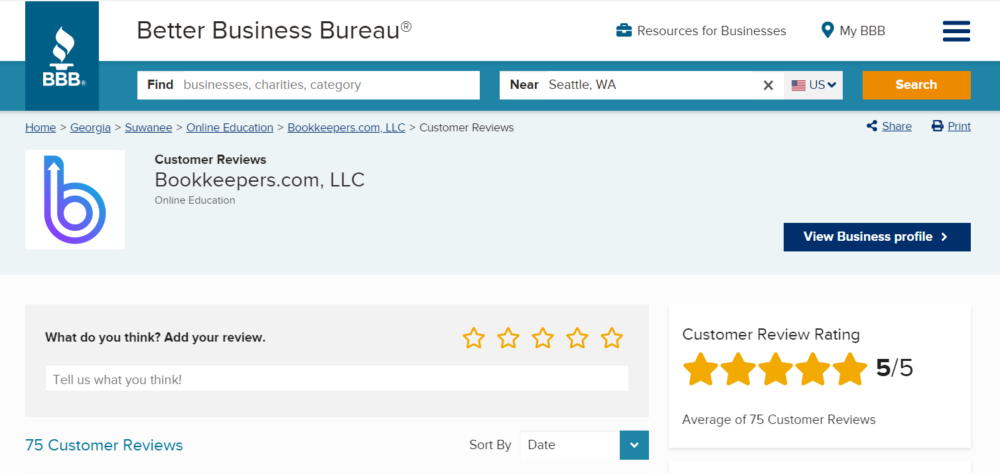This screenshot has height=473, width=1000.
Task: Click the location pin icon for My BBB
Action: (x=827, y=30)
